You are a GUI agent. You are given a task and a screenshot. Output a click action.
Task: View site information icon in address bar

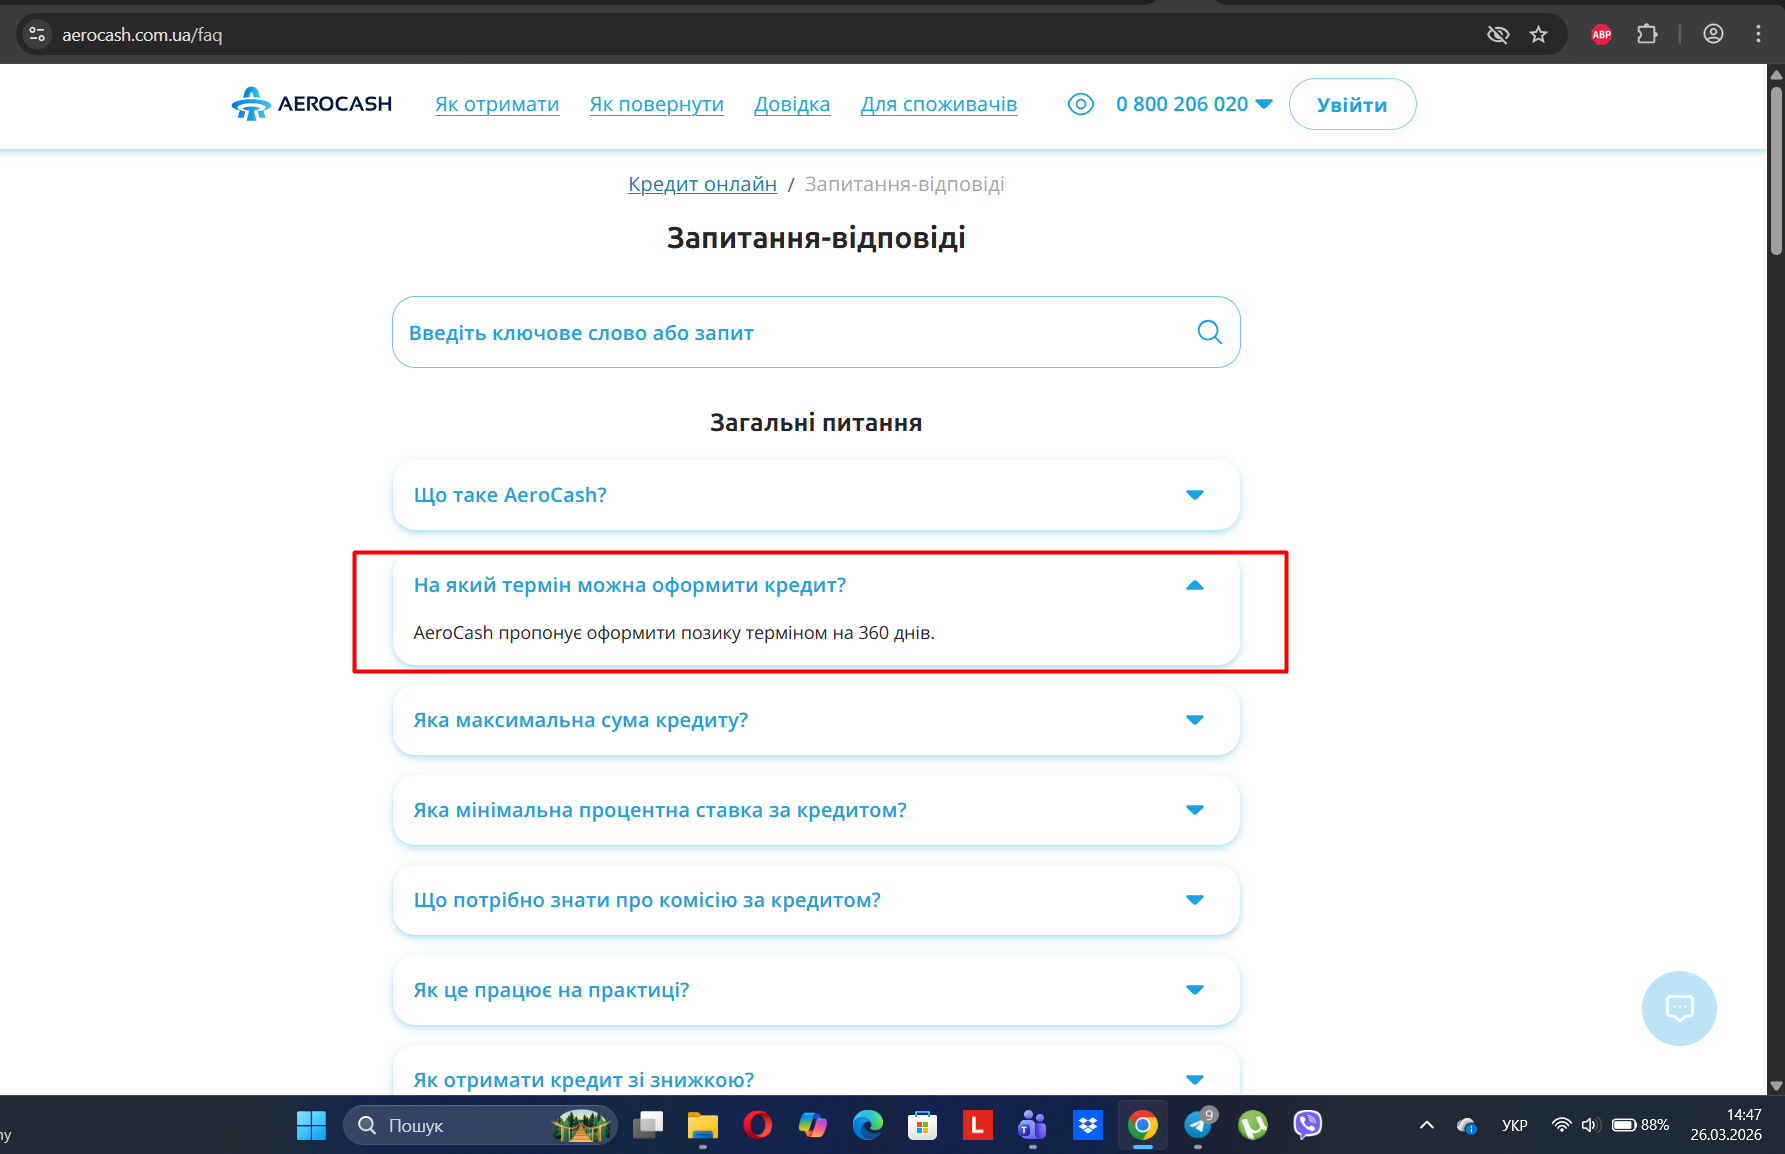click(x=37, y=35)
